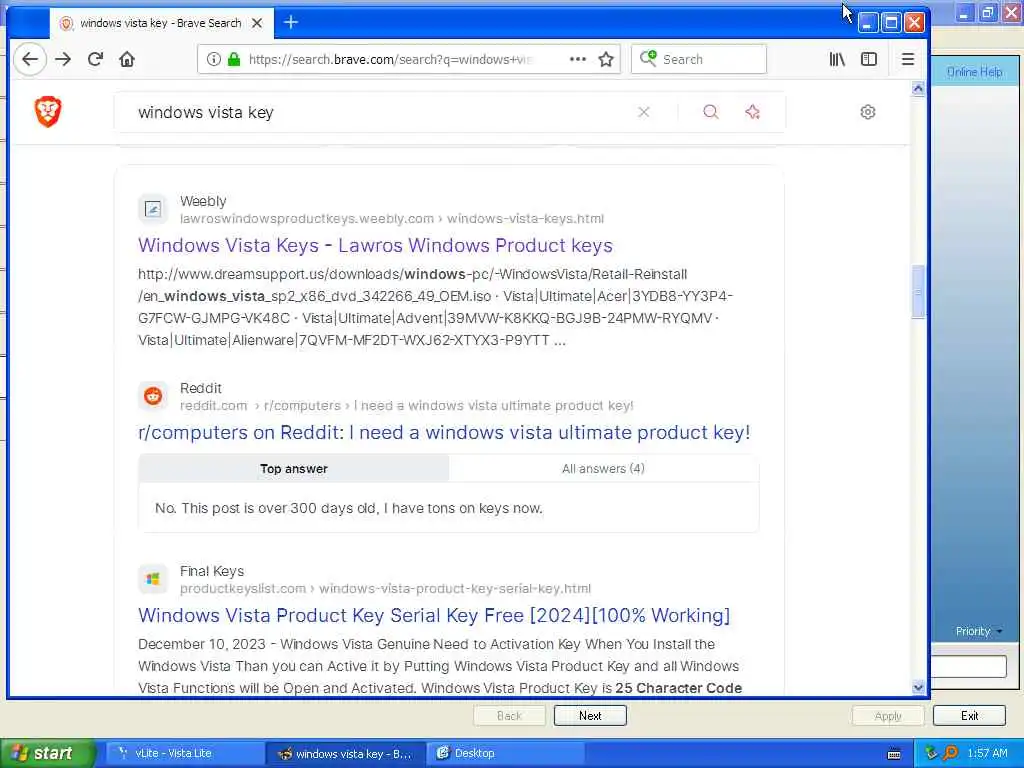This screenshot has height=768, width=1024.
Task: Submit search with the magnifier icon
Action: [711, 112]
